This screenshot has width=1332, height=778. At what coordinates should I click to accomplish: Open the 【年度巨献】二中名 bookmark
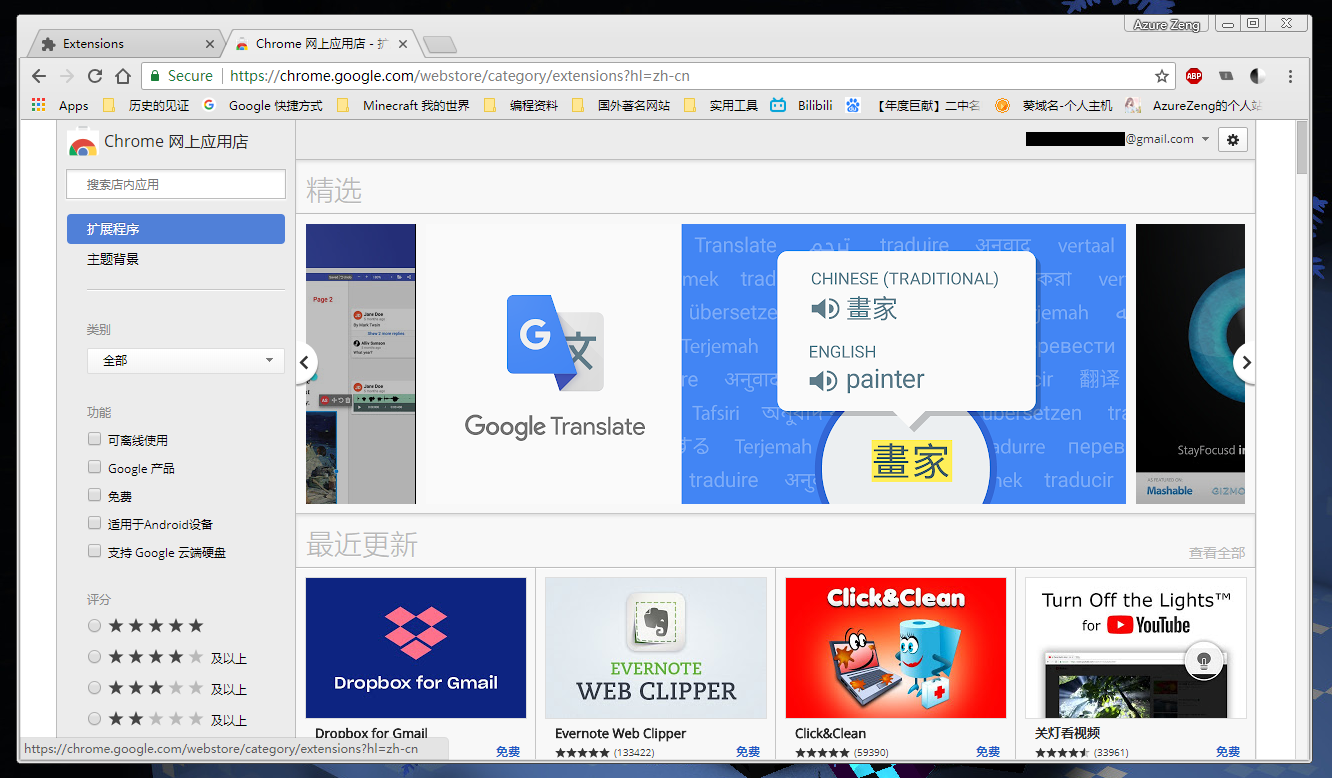(x=913, y=105)
